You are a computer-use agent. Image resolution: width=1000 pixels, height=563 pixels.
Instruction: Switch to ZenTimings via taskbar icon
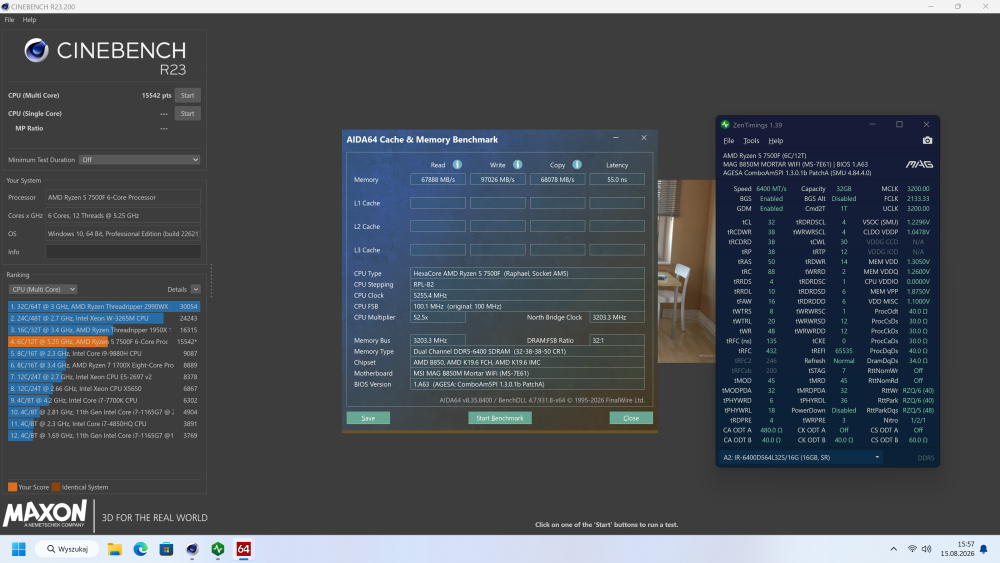click(x=218, y=549)
